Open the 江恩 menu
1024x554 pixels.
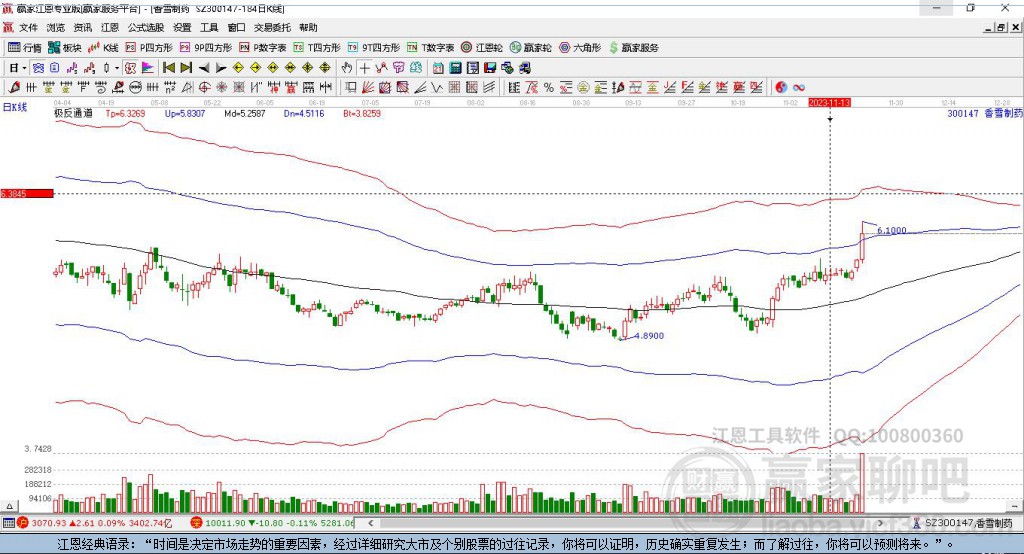[x=110, y=27]
